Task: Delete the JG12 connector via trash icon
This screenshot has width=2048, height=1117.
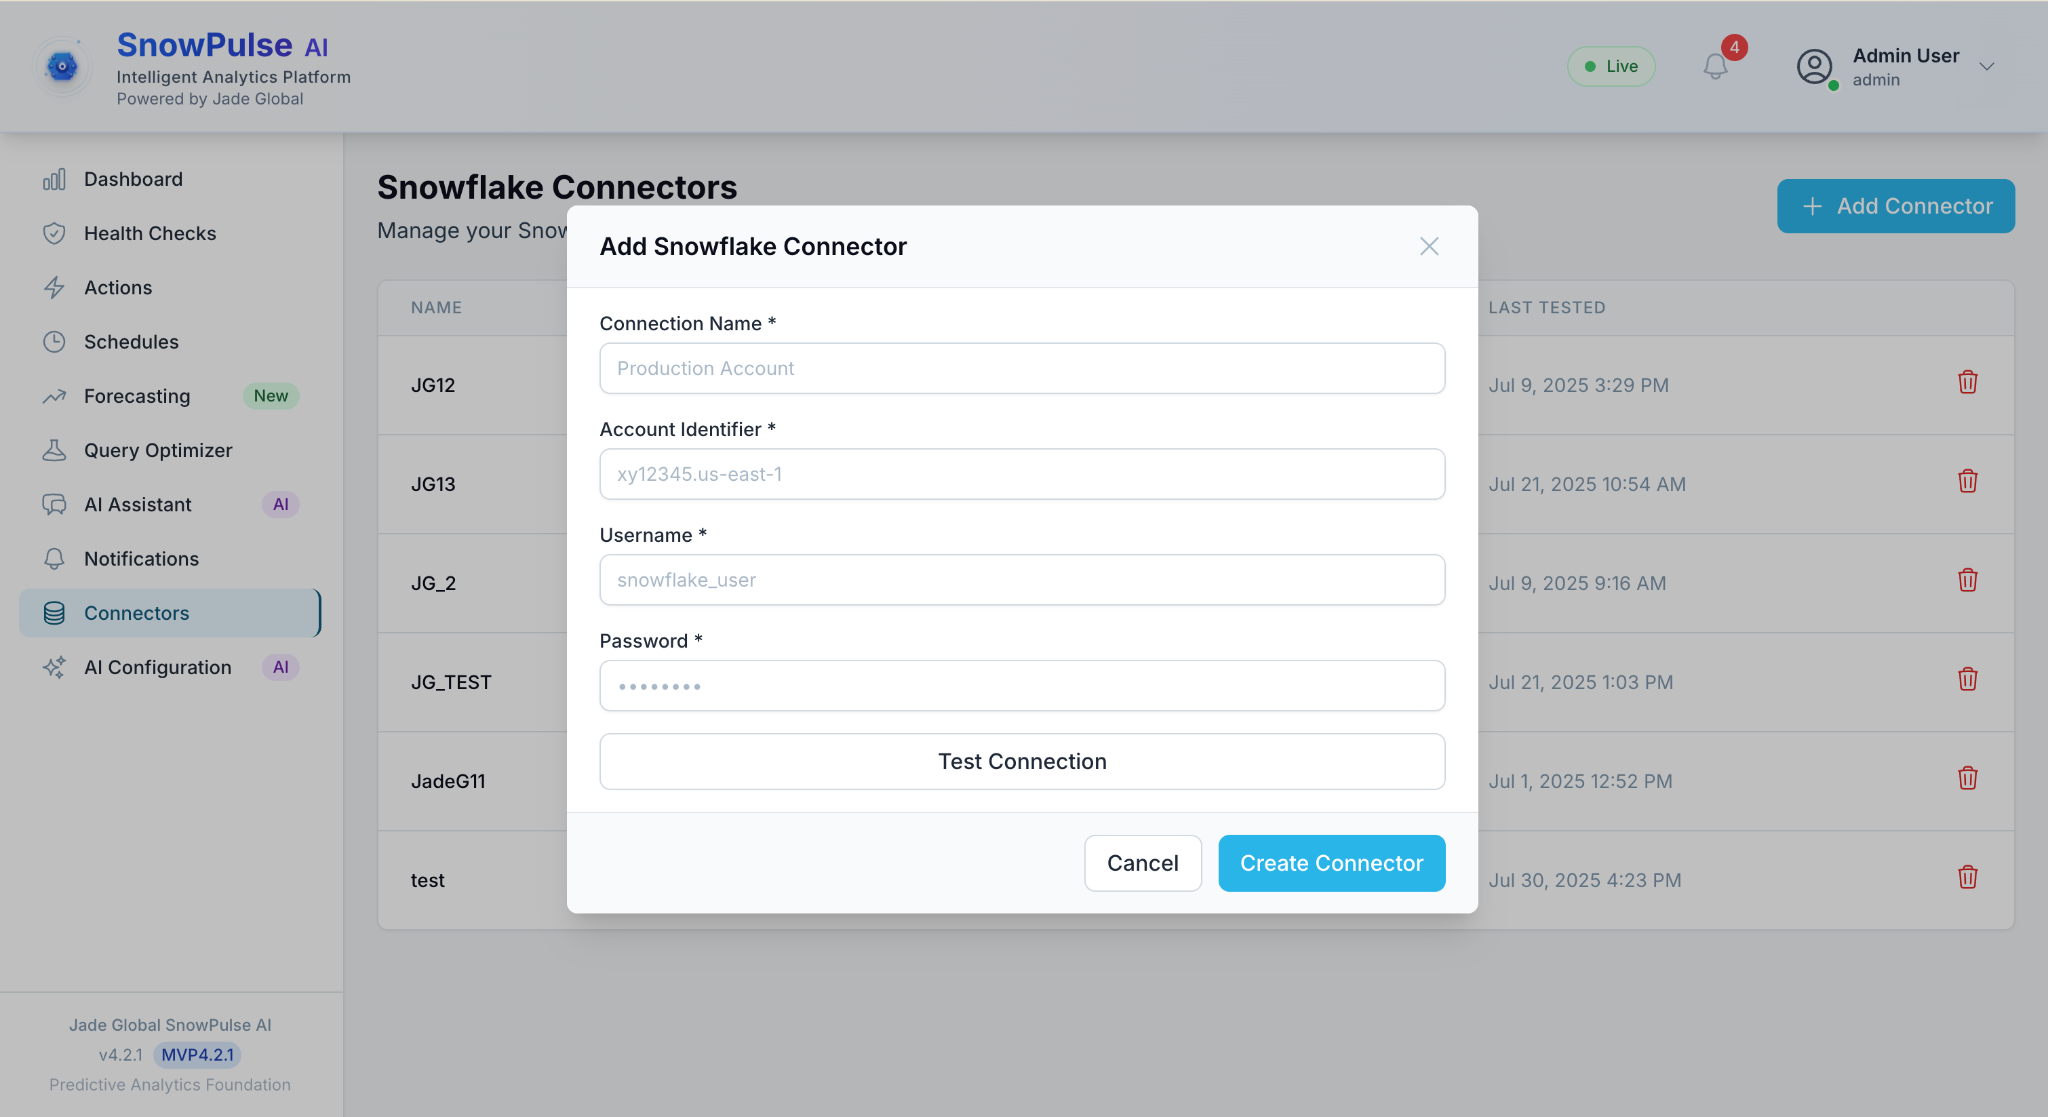Action: [x=1967, y=383]
